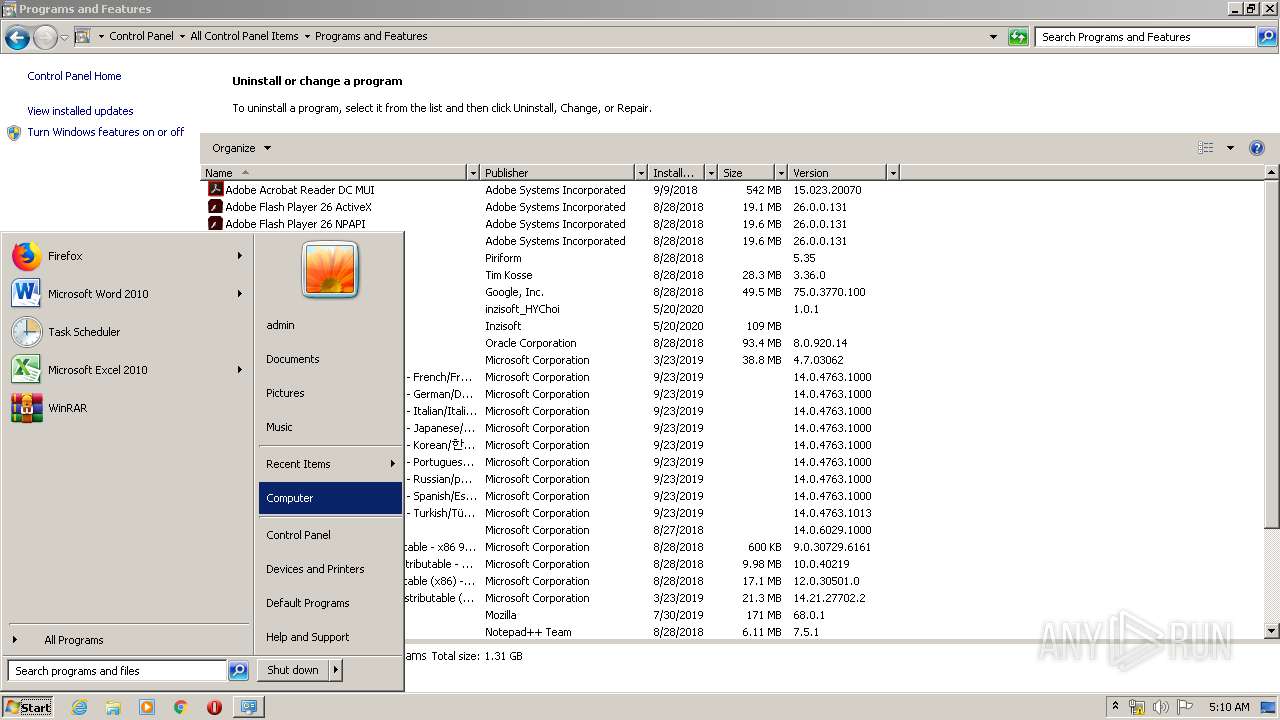Open Turn Windows features on or off
Image resolution: width=1280 pixels, height=720 pixels.
(x=106, y=132)
